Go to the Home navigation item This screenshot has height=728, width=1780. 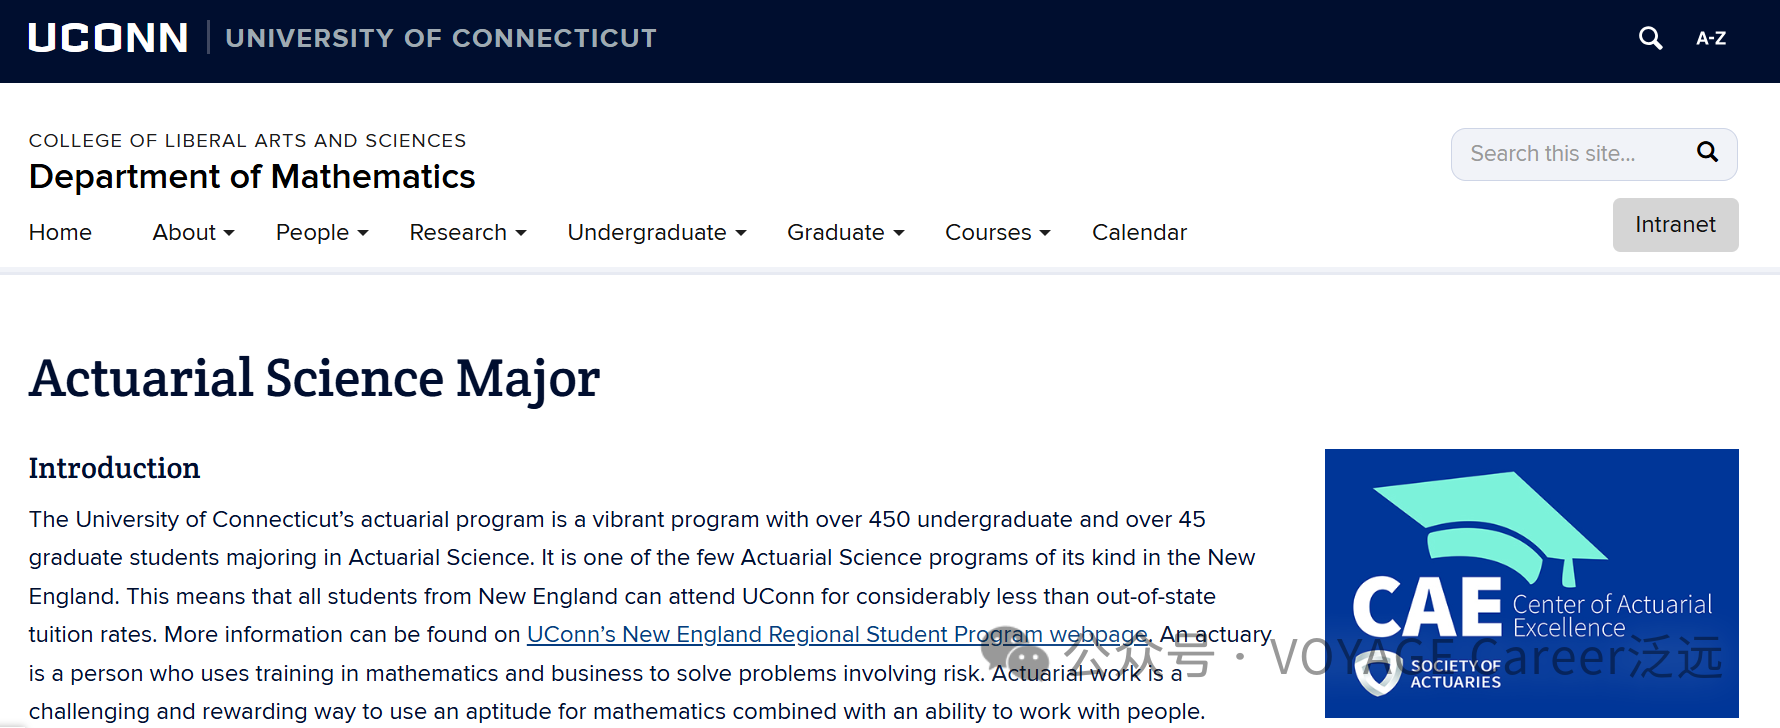tap(60, 233)
